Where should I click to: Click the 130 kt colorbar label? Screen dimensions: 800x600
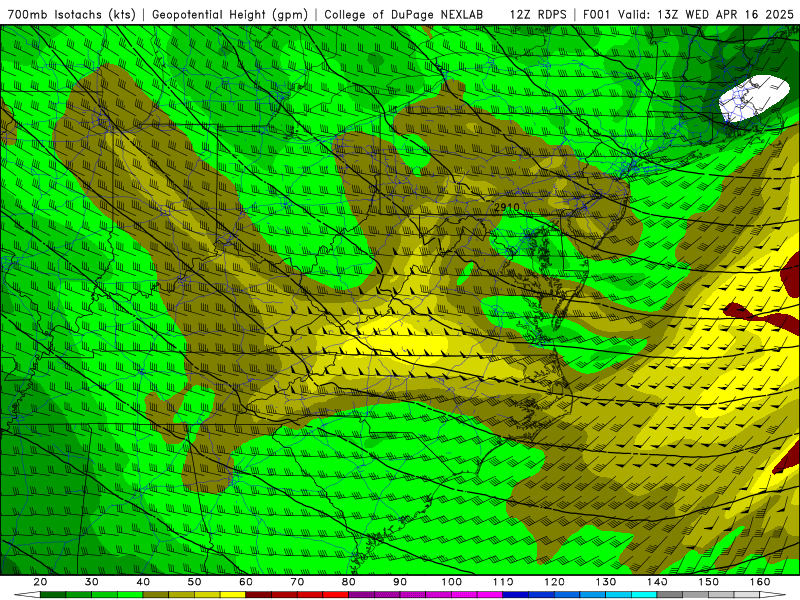[x=606, y=582]
